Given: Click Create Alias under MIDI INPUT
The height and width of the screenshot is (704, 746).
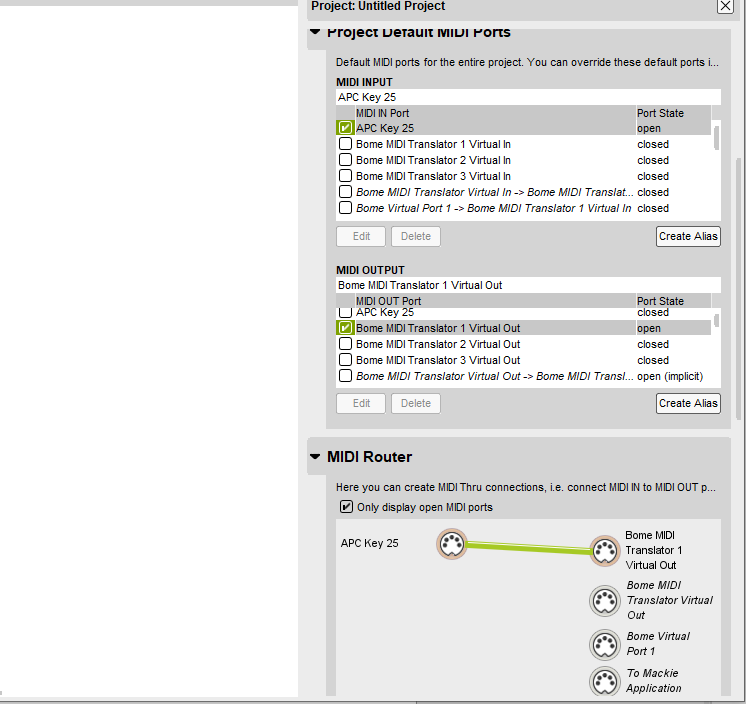Looking at the screenshot, I should [688, 236].
